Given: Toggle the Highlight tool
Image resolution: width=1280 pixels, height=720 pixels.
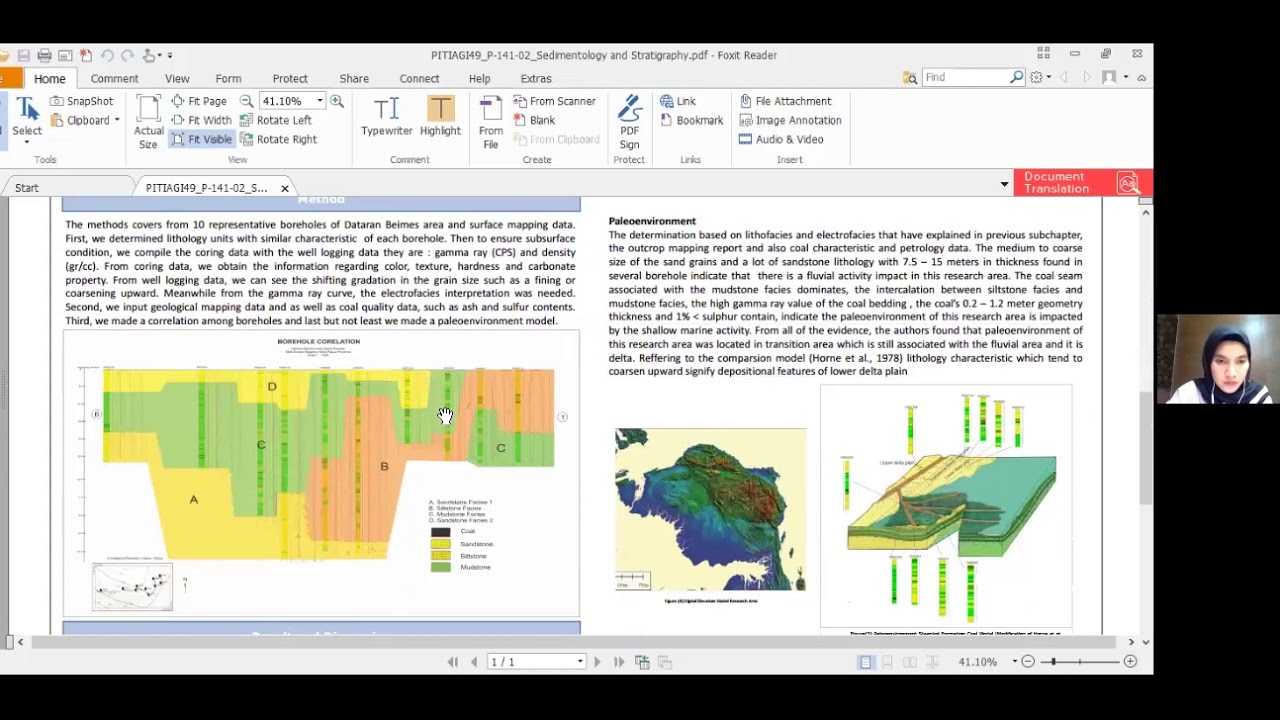Looking at the screenshot, I should pyautogui.click(x=440, y=117).
